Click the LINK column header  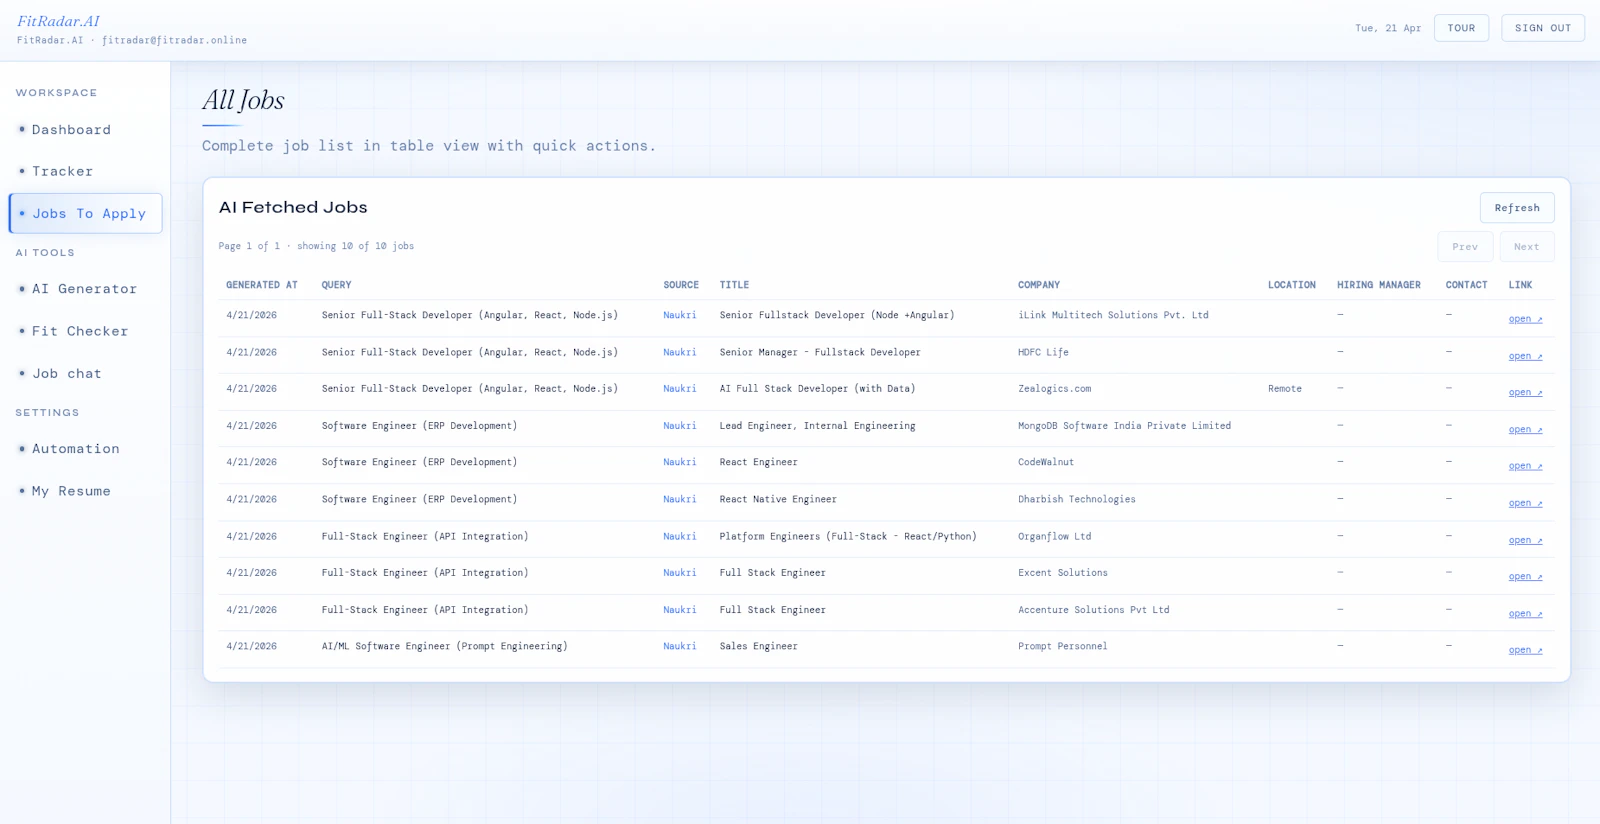1520,285
